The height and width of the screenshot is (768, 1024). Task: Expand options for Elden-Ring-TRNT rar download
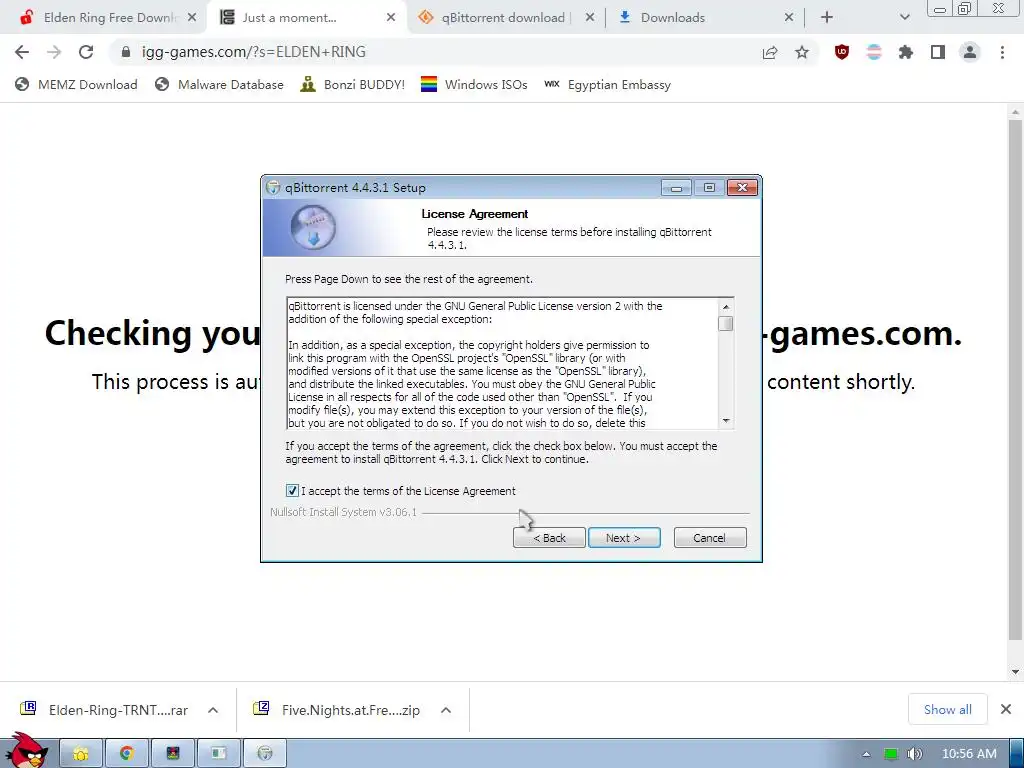coord(213,710)
